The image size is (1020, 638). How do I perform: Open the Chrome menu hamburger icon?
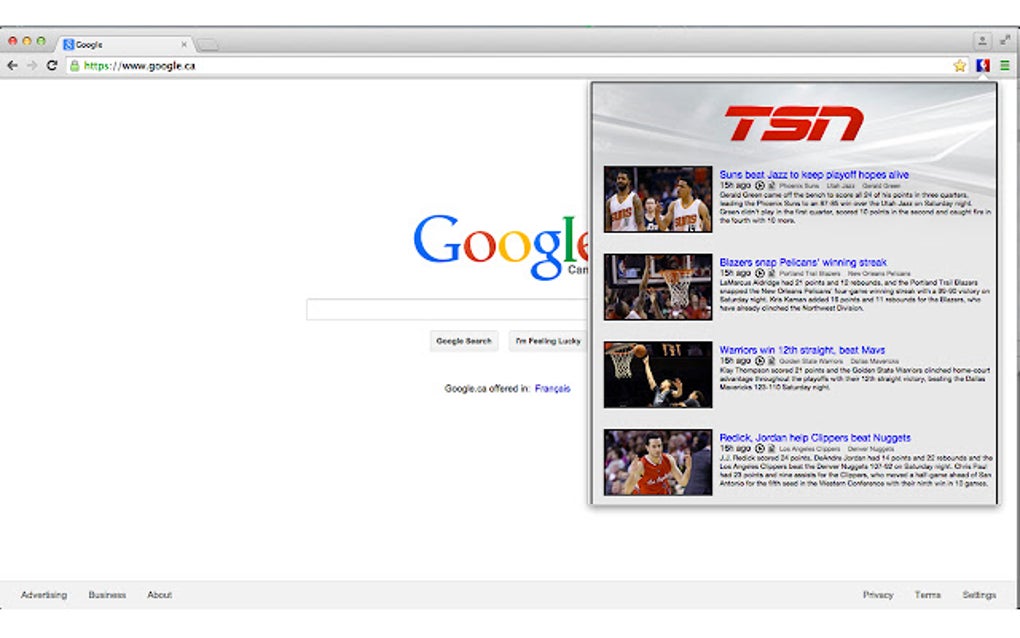coord(1003,64)
